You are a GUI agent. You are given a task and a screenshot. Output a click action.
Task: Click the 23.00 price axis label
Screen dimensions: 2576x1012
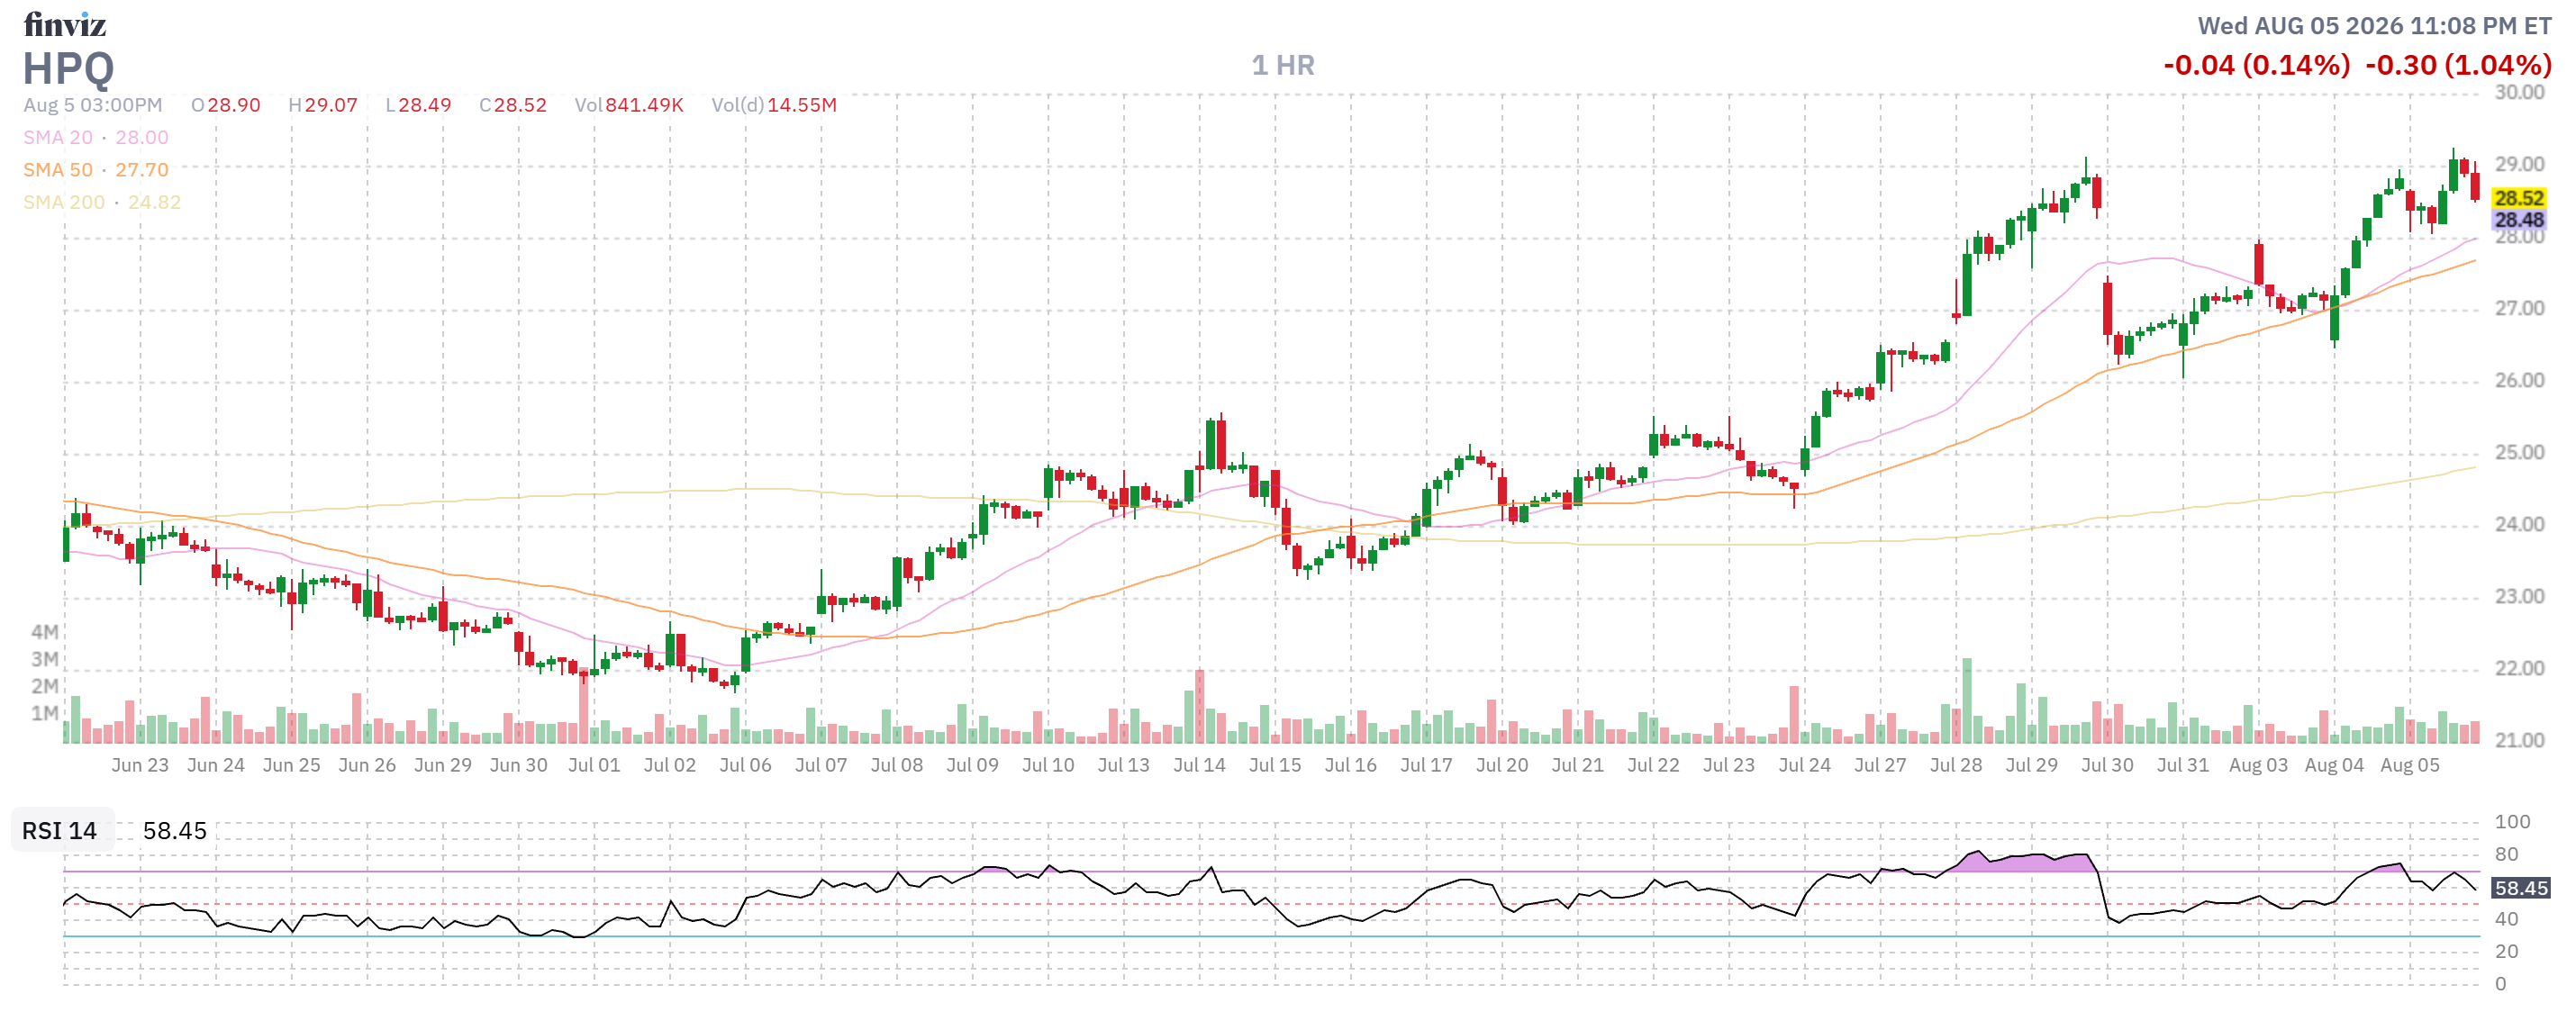pyautogui.click(x=2519, y=596)
